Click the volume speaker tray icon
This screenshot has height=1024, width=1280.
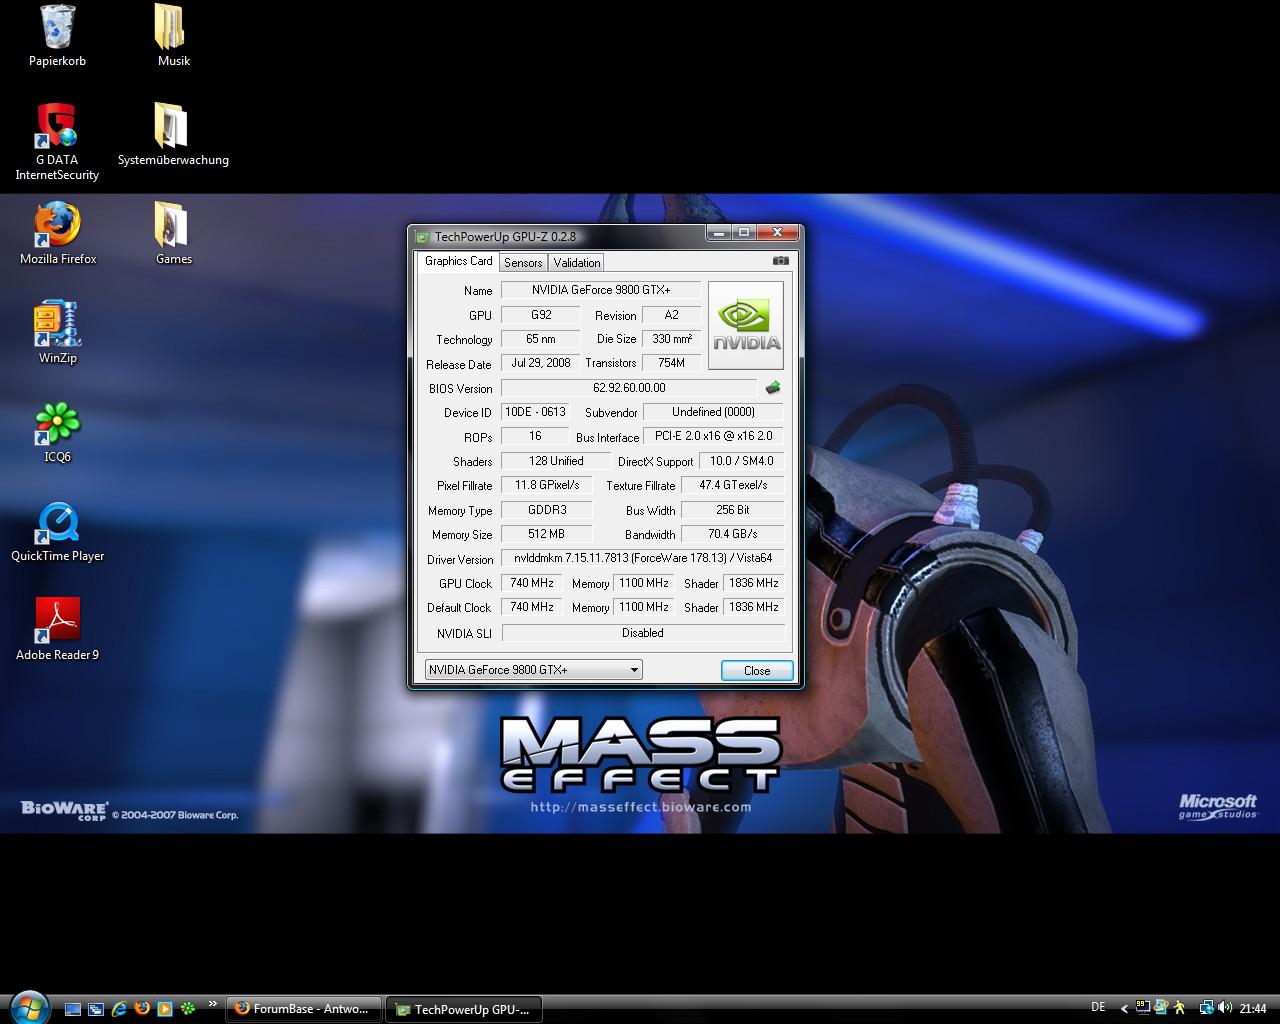[x=1225, y=1008]
